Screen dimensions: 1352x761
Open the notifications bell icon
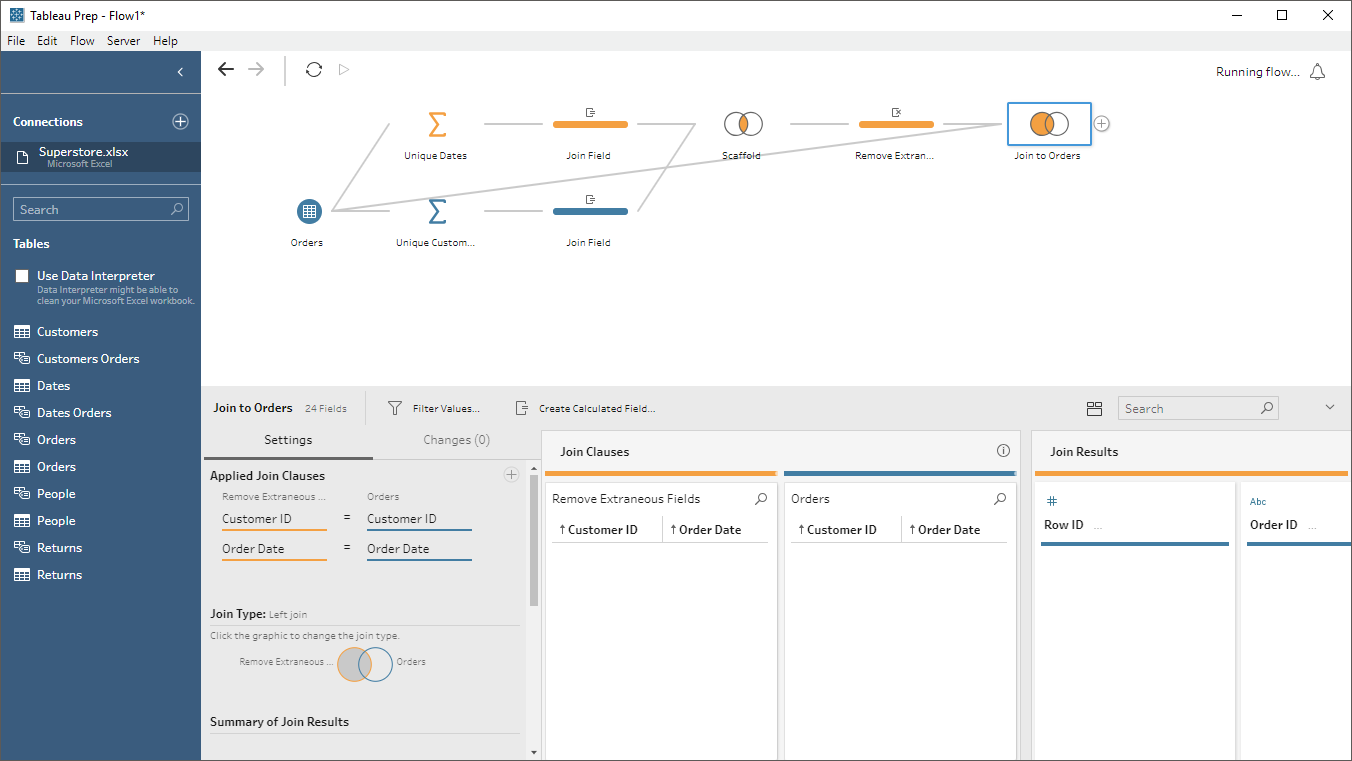(x=1318, y=72)
